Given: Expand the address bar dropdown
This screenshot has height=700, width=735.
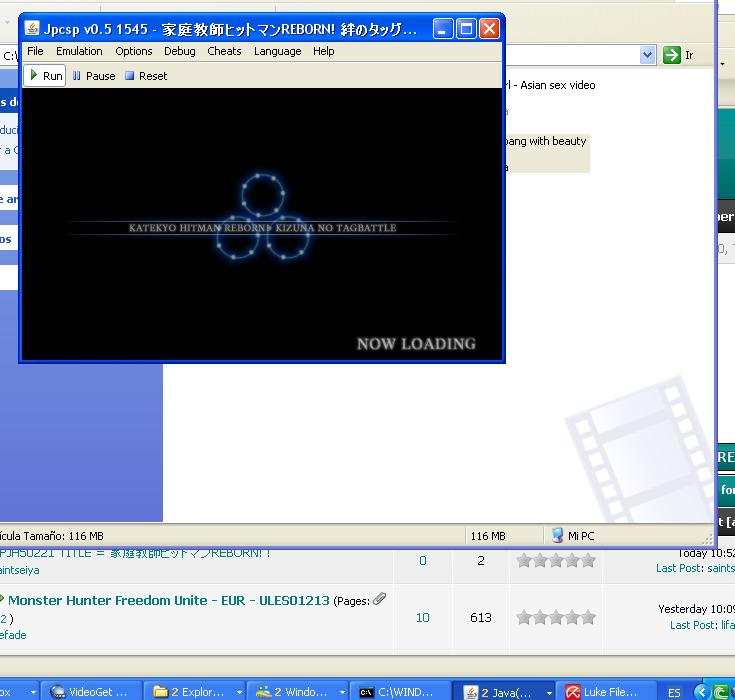Looking at the screenshot, I should pos(647,55).
